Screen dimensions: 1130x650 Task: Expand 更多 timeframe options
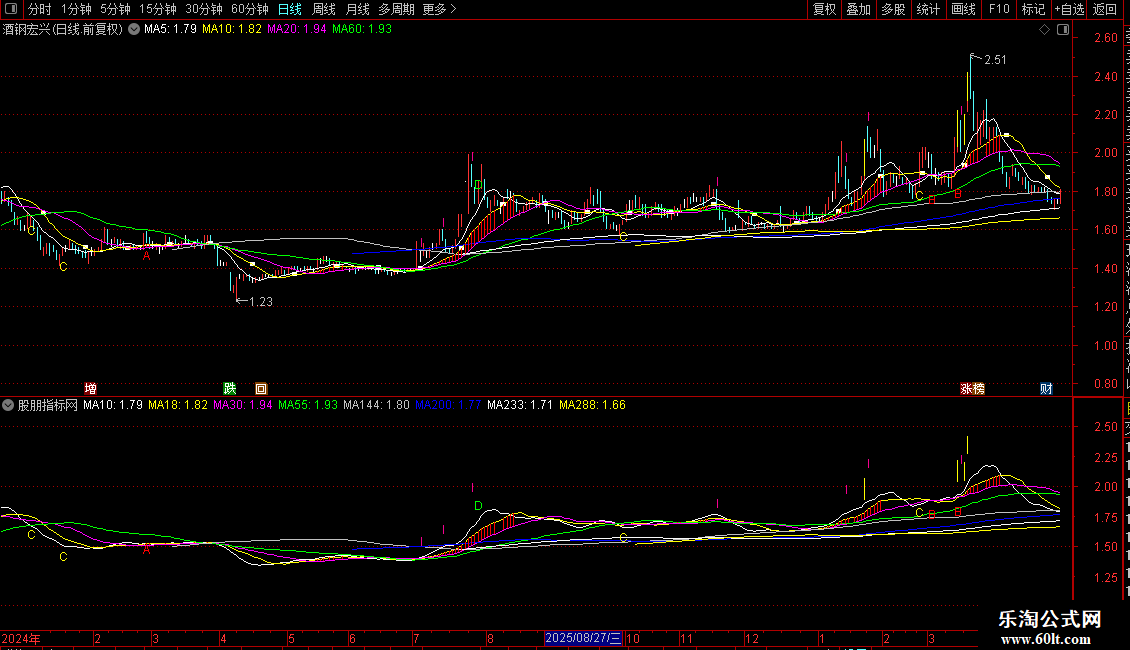click(439, 9)
